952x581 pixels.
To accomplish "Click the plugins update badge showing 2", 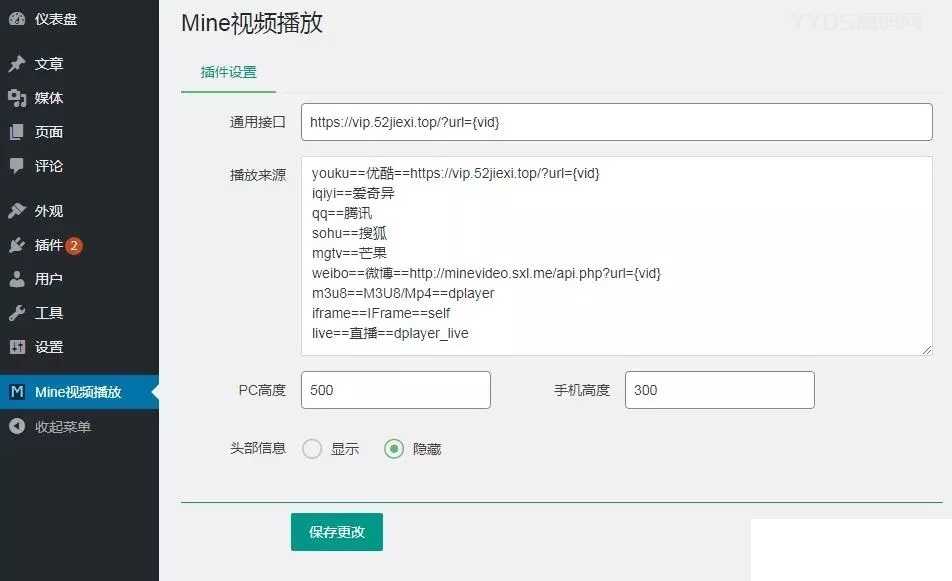I will [74, 245].
